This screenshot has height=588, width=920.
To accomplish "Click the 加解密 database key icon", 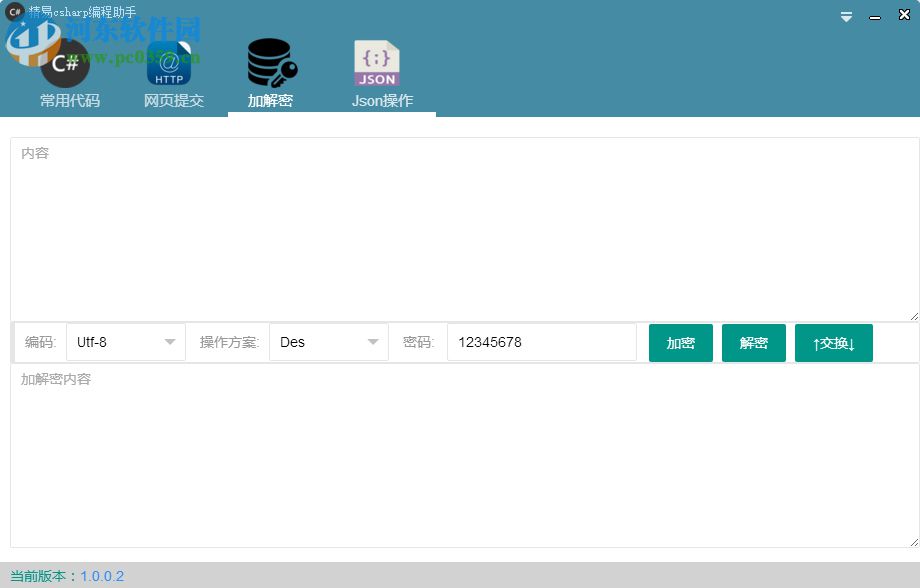I will [272, 63].
